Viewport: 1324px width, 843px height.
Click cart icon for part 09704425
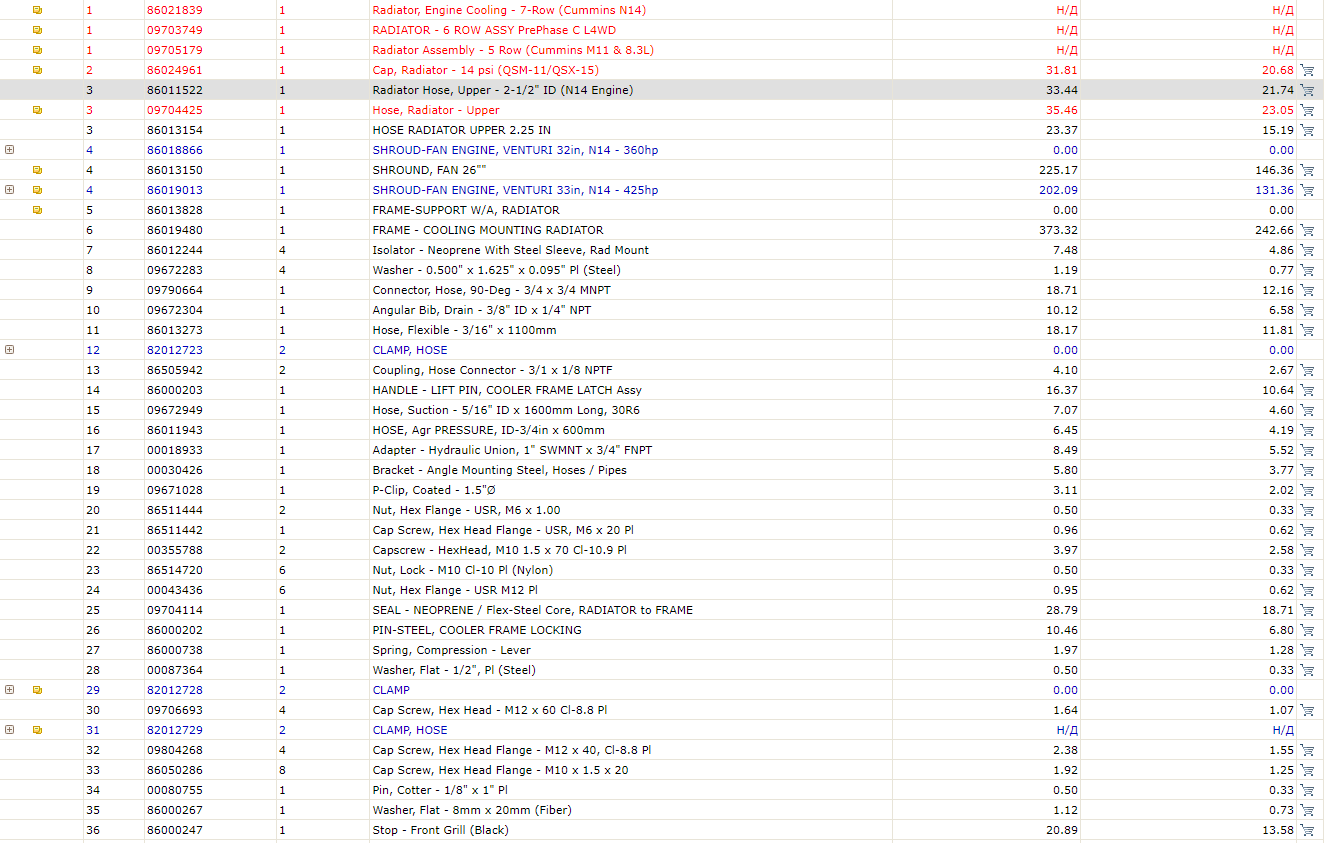pos(1307,110)
